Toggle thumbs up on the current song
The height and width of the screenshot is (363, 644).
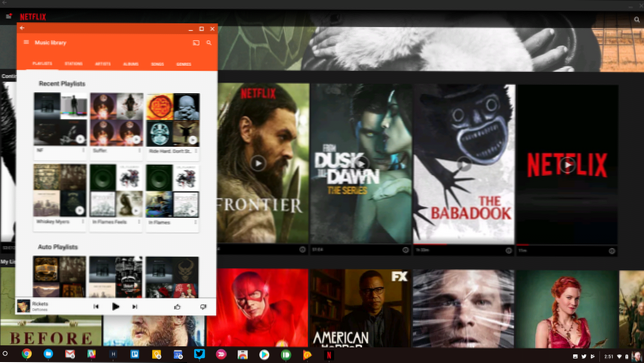177,306
